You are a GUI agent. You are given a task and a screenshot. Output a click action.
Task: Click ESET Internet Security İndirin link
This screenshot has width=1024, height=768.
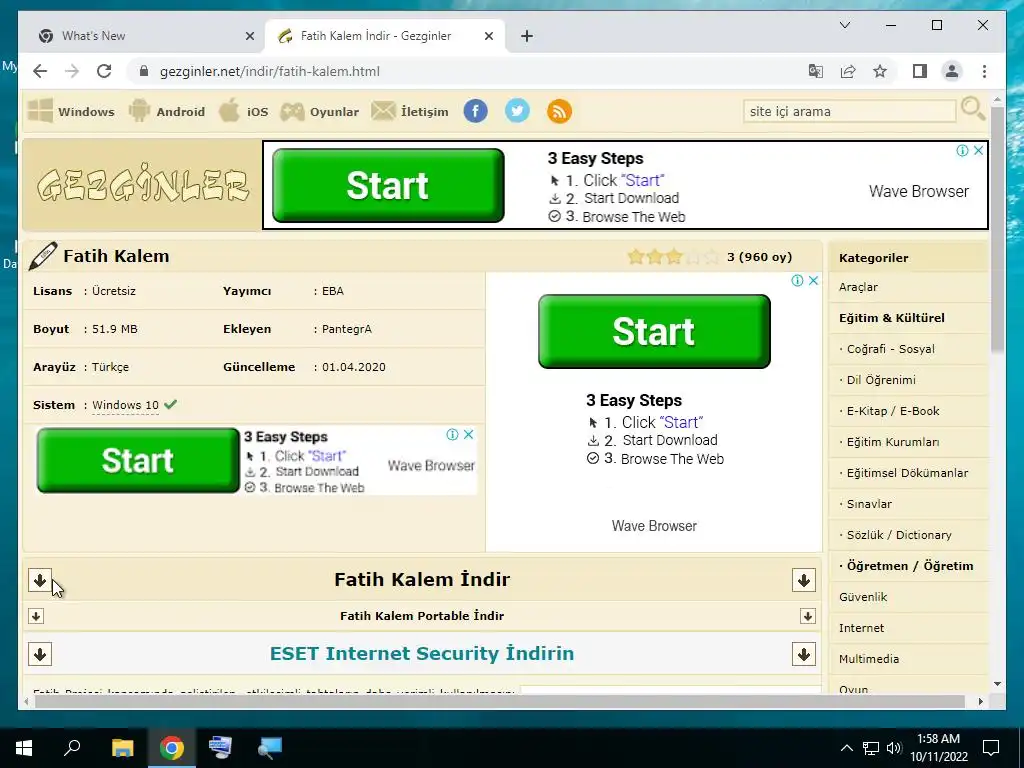(422, 654)
